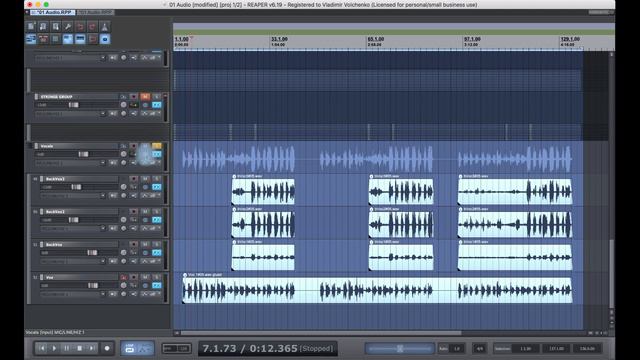The image size is (640, 360).
Task: Toggle the Repeat button in the transport
Action: 129,348
